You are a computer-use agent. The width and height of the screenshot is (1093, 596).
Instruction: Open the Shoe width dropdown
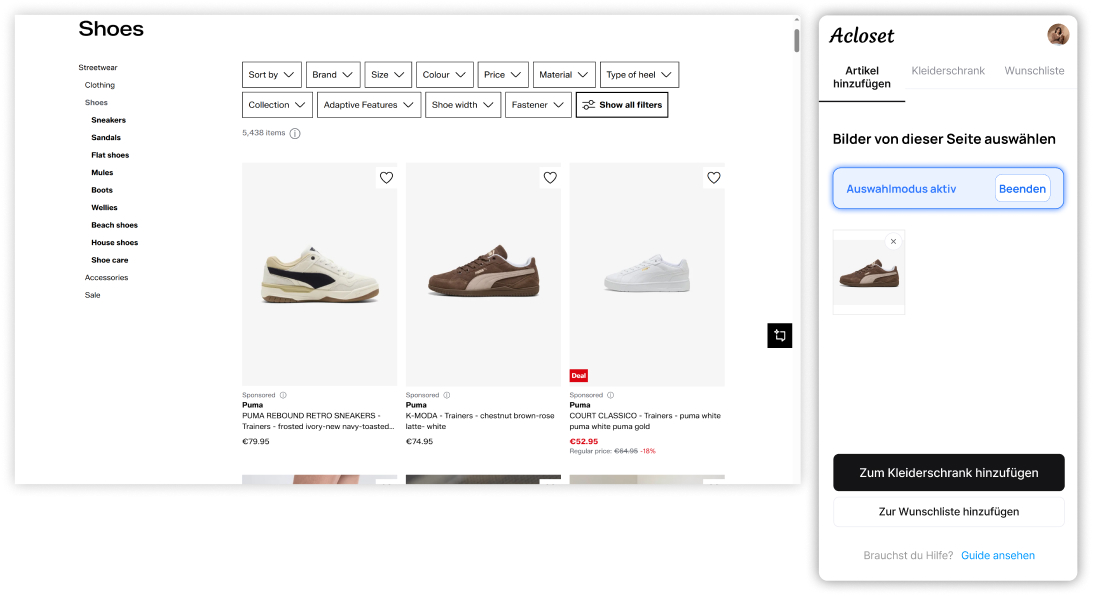(x=463, y=105)
